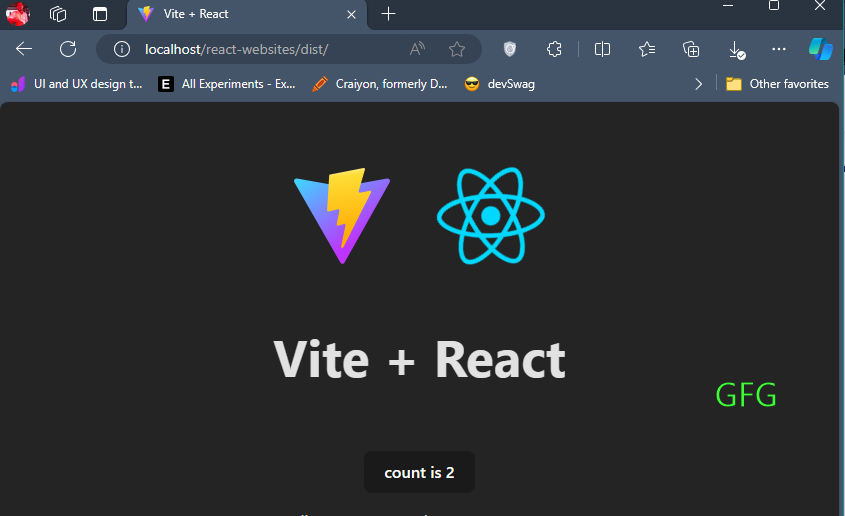Click the React logo

[490, 215]
